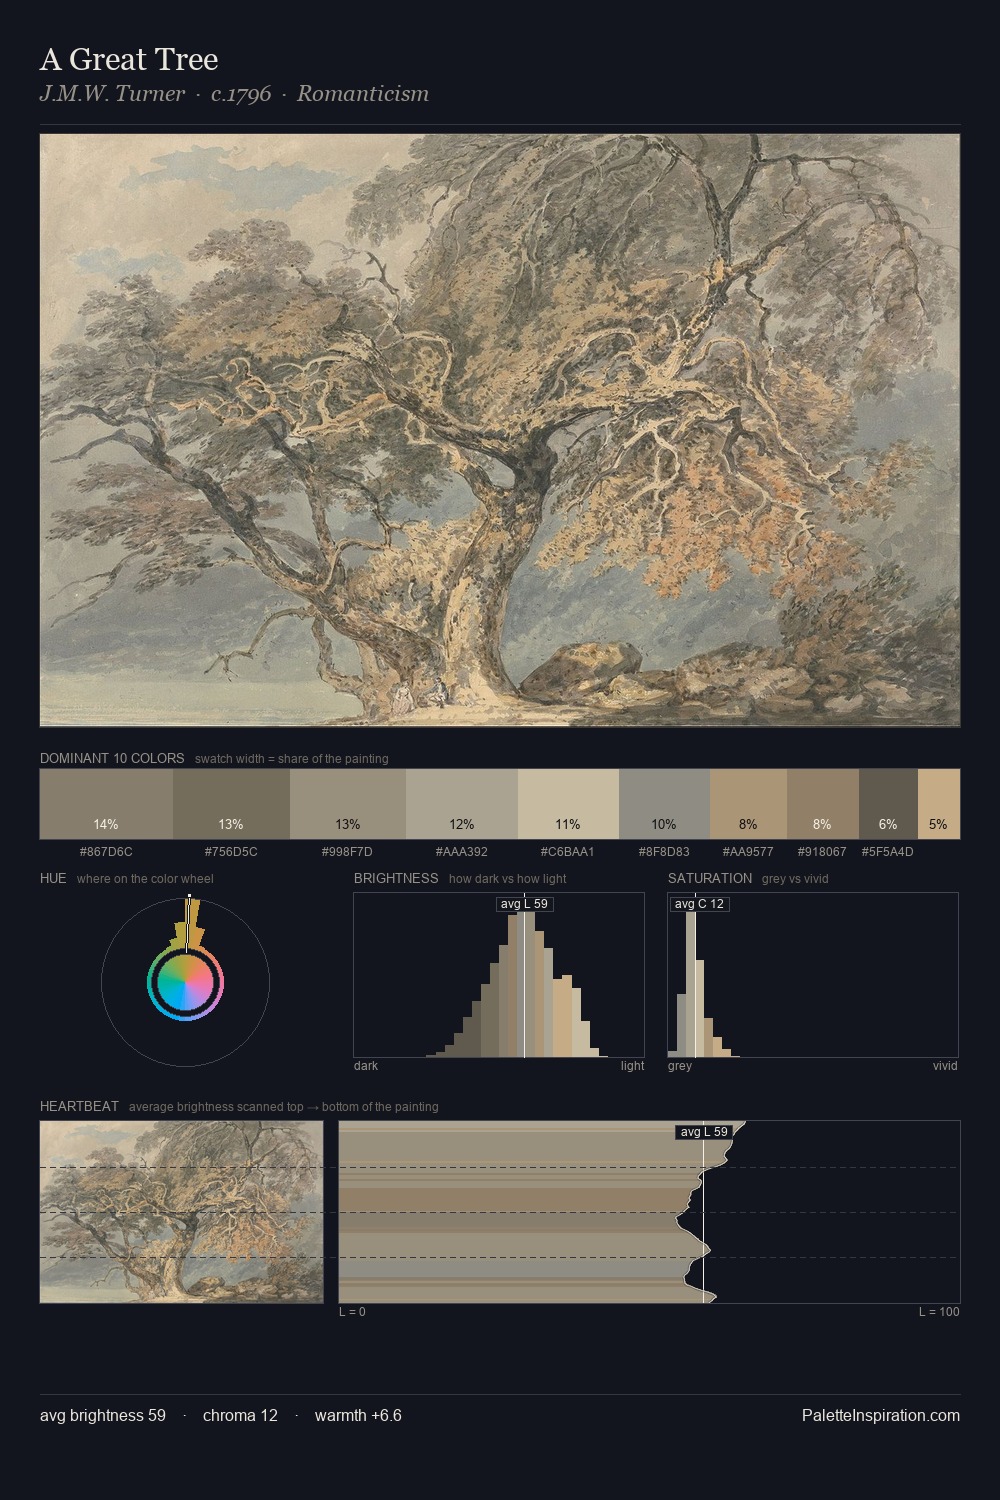Select hex label #AAA392
Image resolution: width=1000 pixels, height=1500 pixels.
click(462, 852)
